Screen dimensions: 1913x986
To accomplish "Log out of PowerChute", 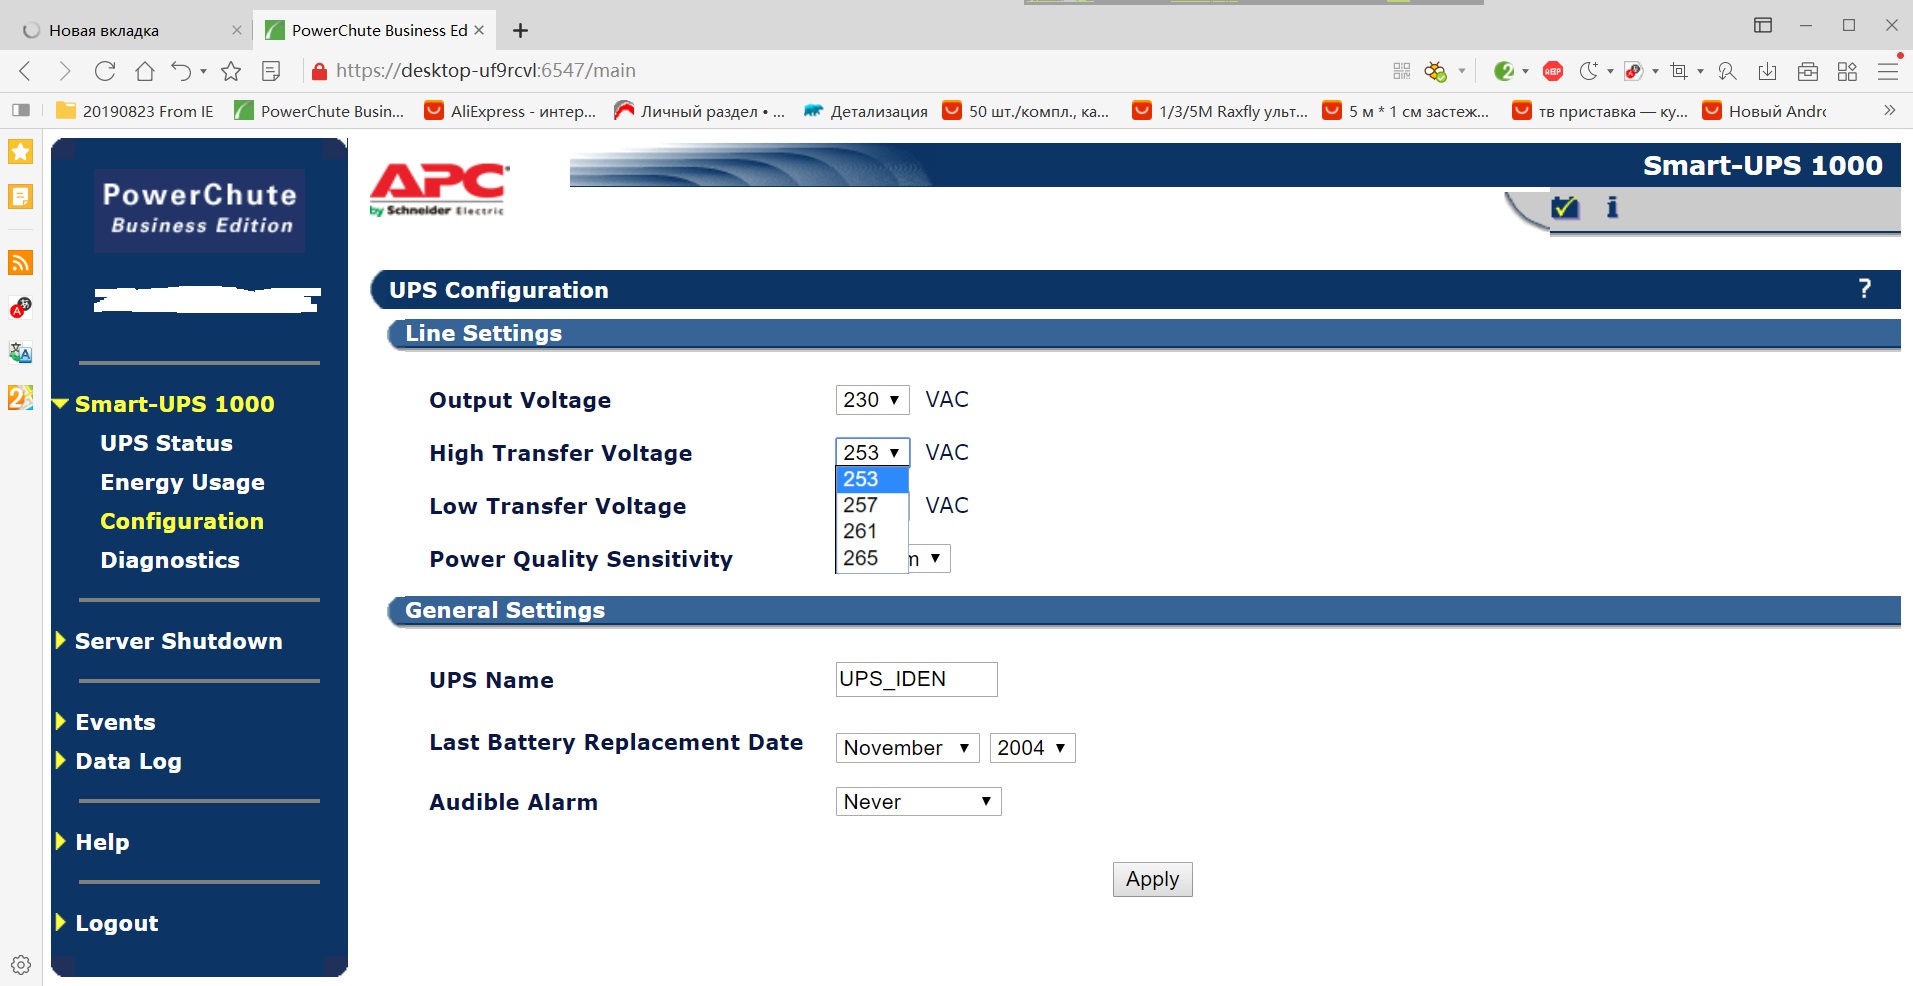I will [116, 923].
